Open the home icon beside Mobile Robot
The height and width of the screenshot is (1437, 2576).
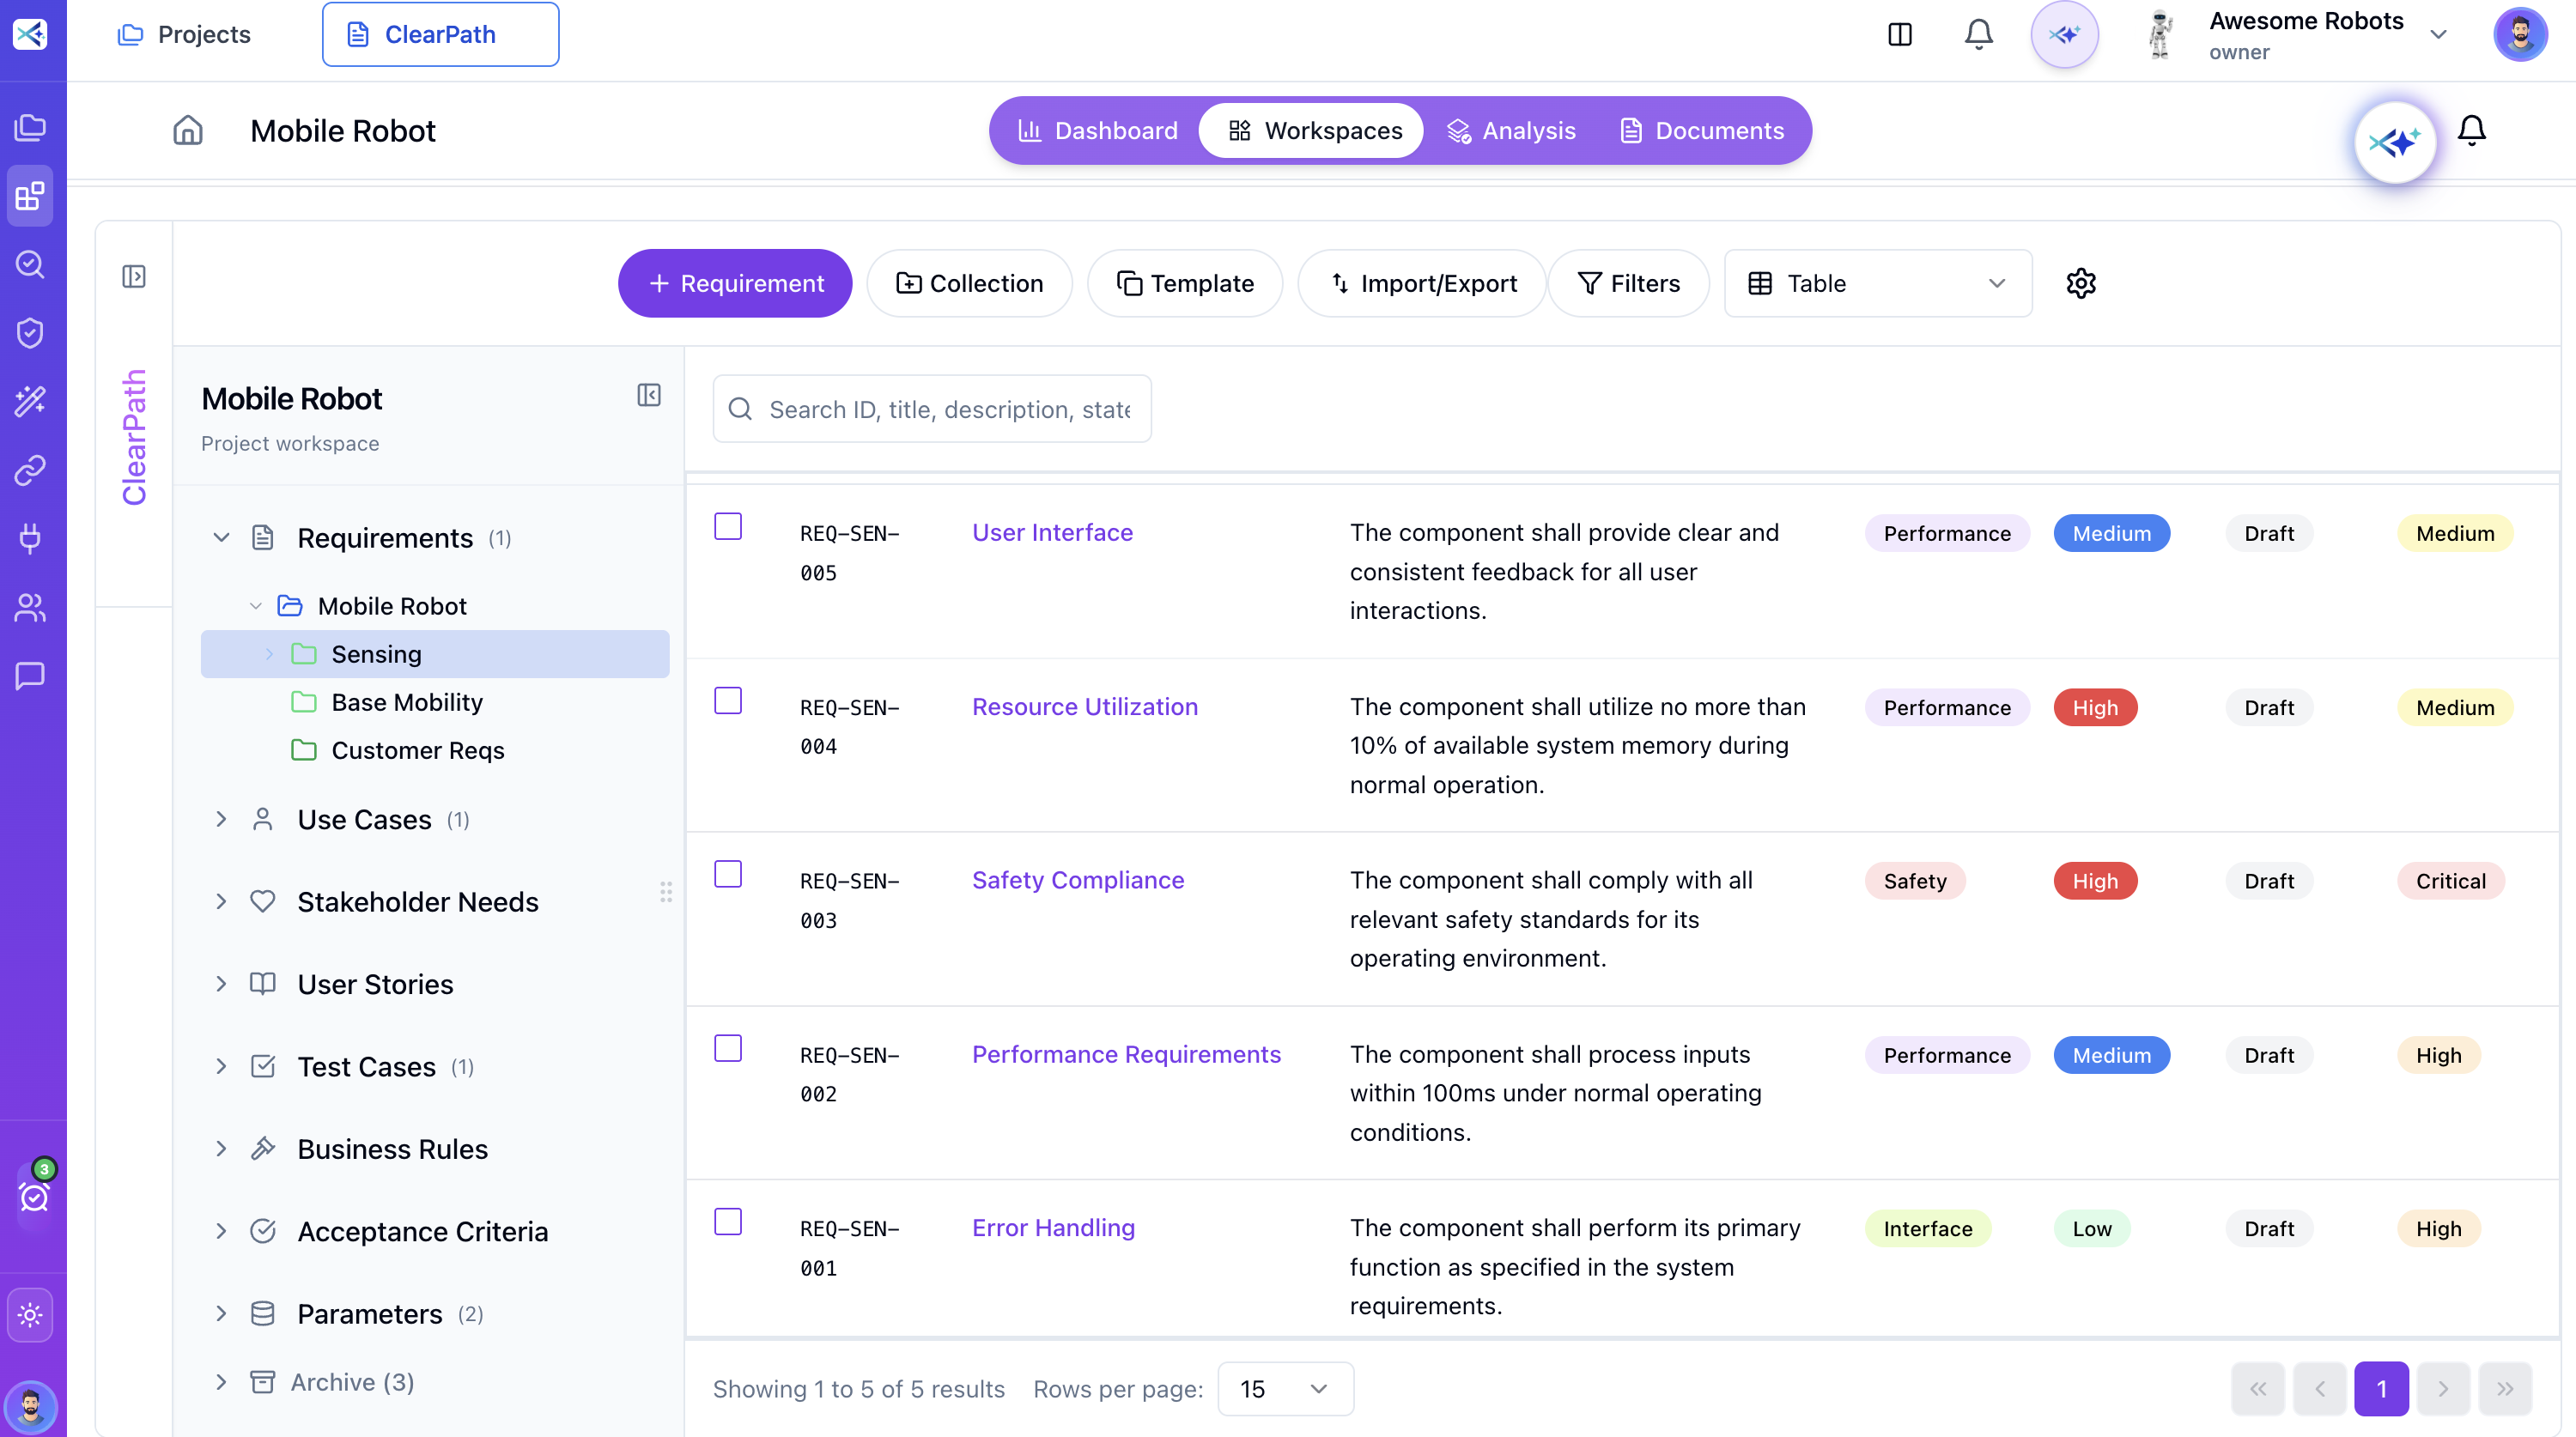click(188, 130)
